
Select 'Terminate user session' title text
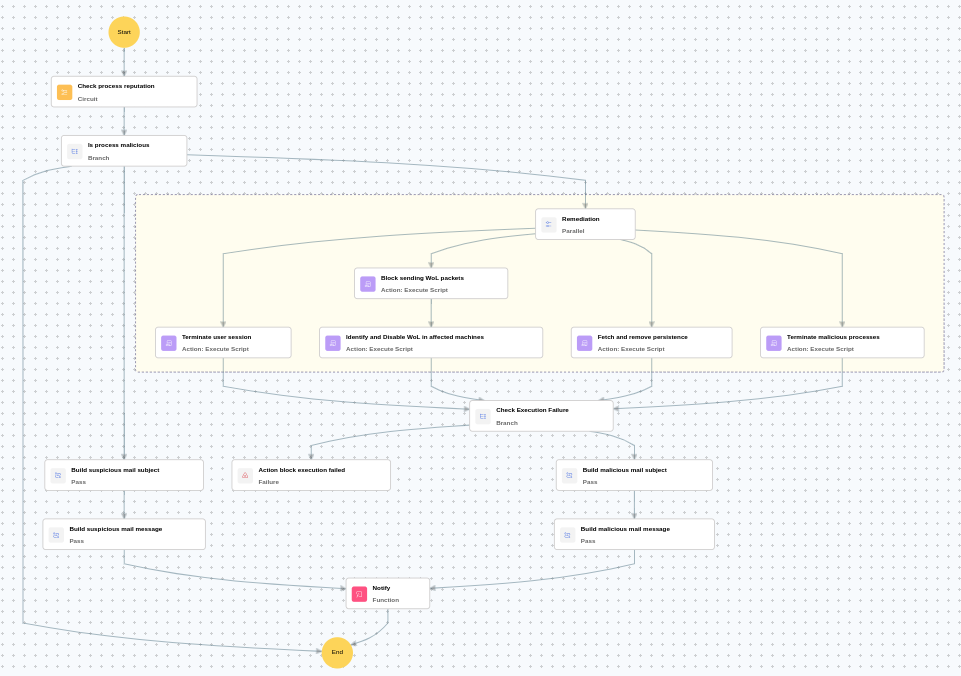coord(216,337)
